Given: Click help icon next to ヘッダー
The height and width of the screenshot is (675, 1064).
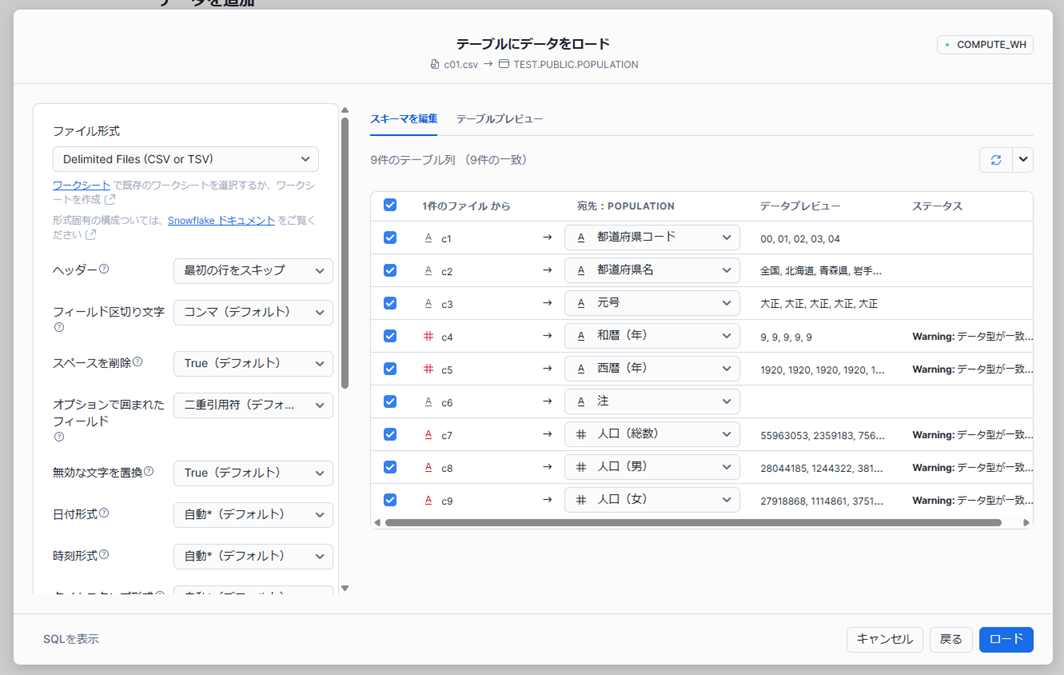Looking at the screenshot, I should coord(104,269).
